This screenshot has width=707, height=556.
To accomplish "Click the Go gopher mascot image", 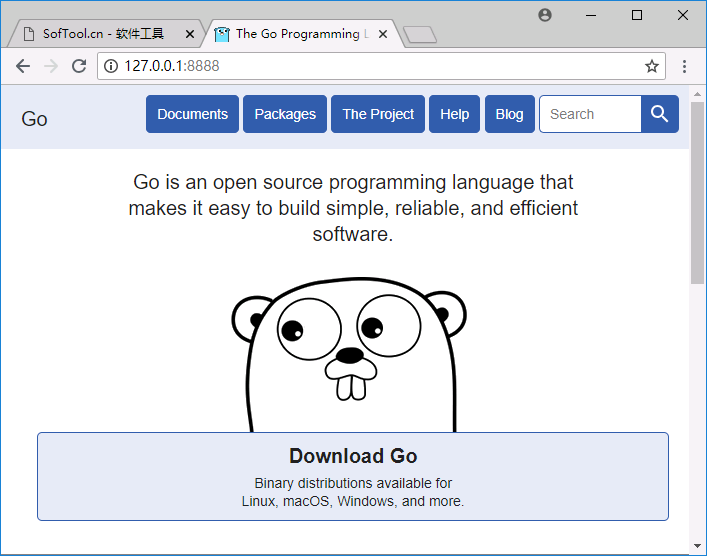I will tap(349, 354).
